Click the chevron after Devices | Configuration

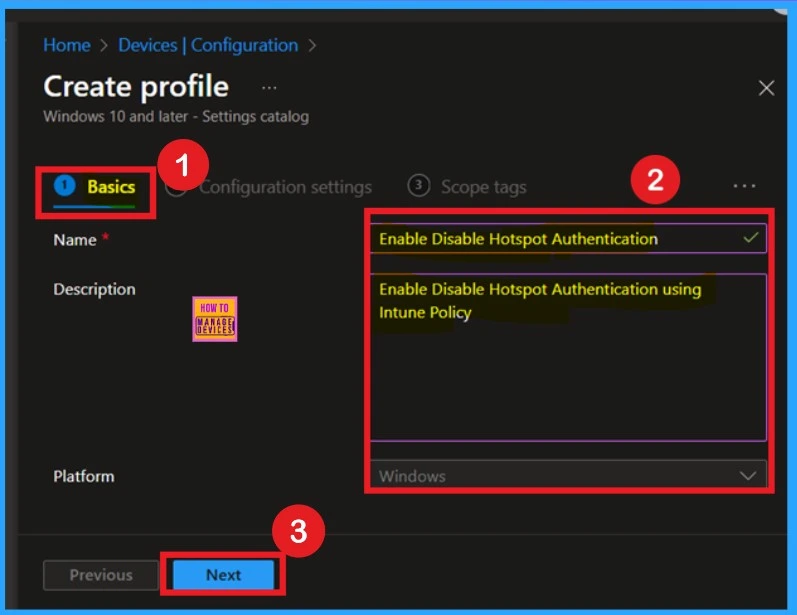coord(312,46)
